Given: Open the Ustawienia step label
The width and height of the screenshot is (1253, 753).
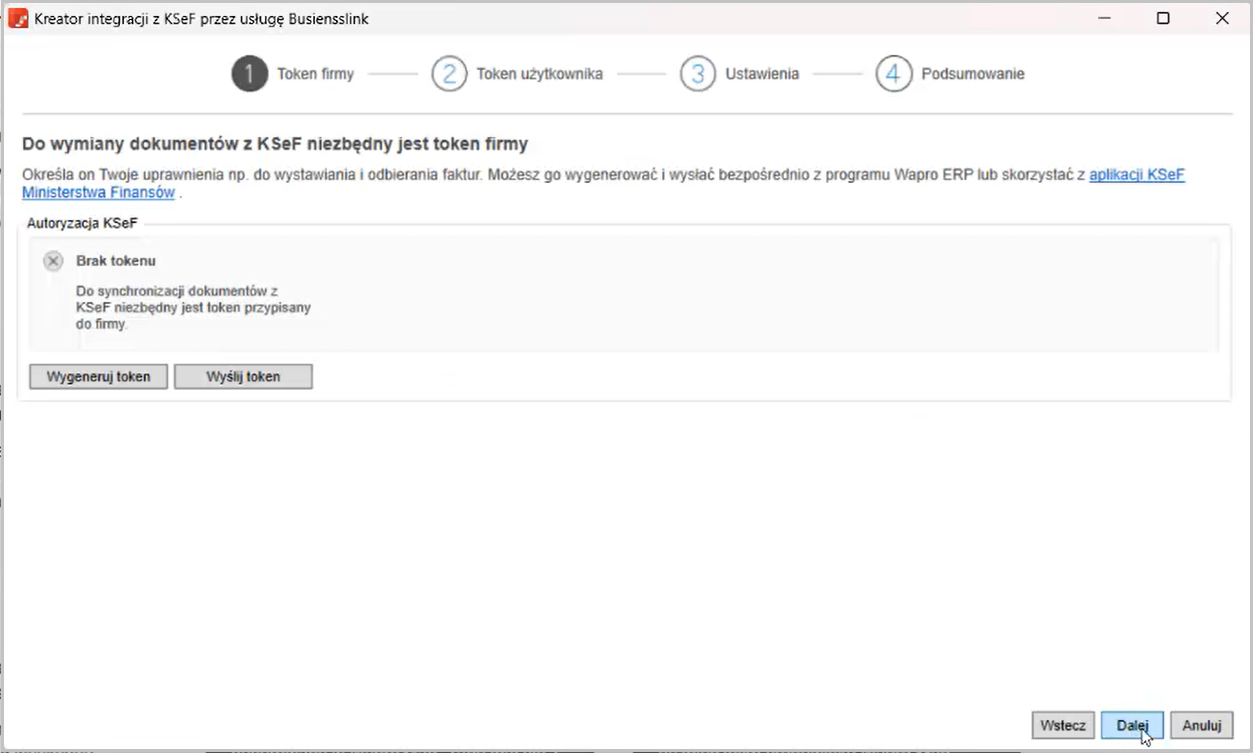Looking at the screenshot, I should 762,74.
